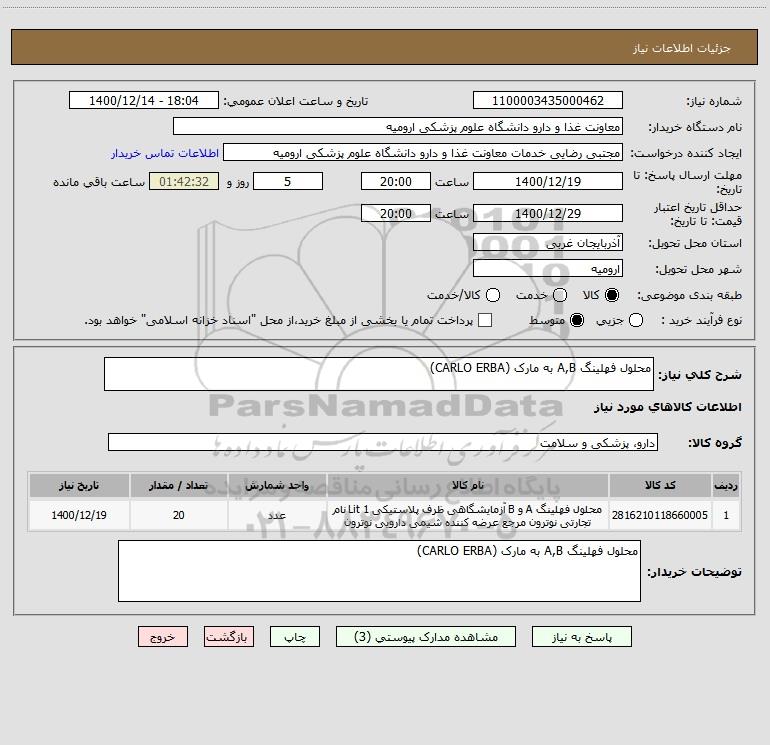Click product code 2816210118660005 cell
This screenshot has height=745, width=770.
click(660, 515)
